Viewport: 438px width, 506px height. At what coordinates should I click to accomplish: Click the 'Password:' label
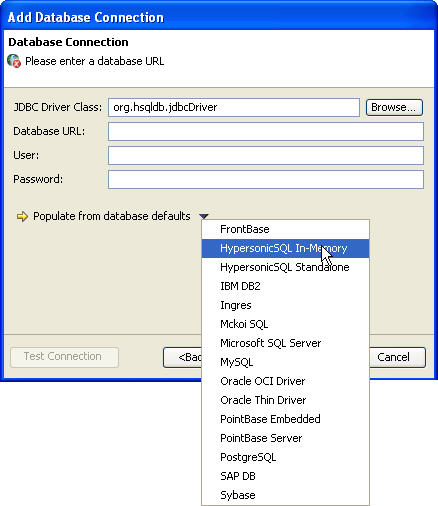pos(38,179)
